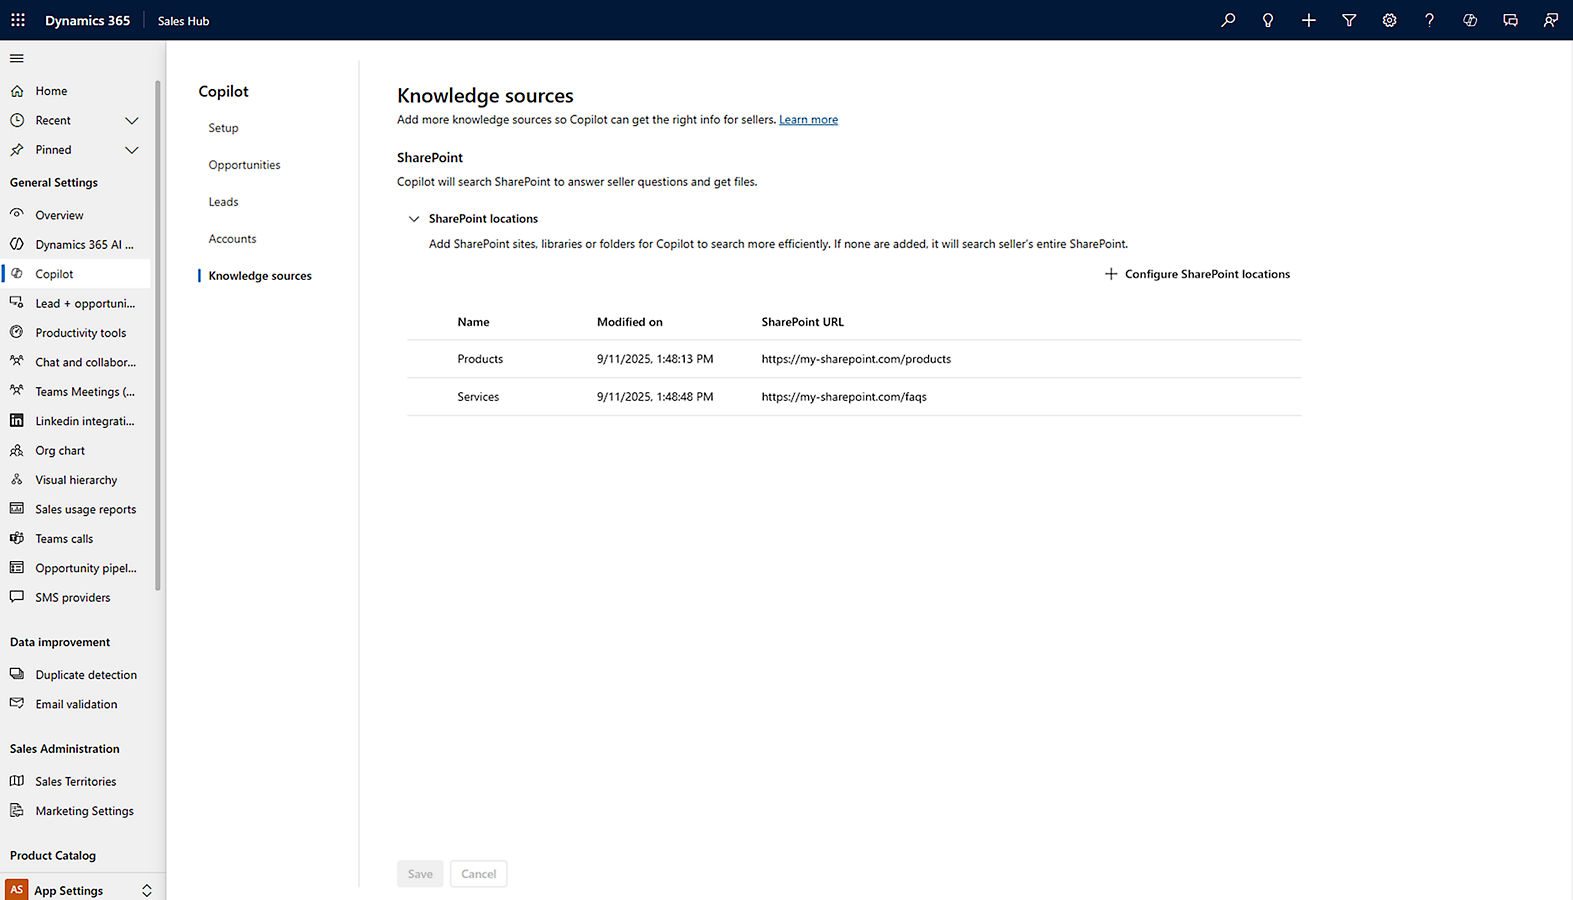Click the Name column header

click(x=473, y=322)
